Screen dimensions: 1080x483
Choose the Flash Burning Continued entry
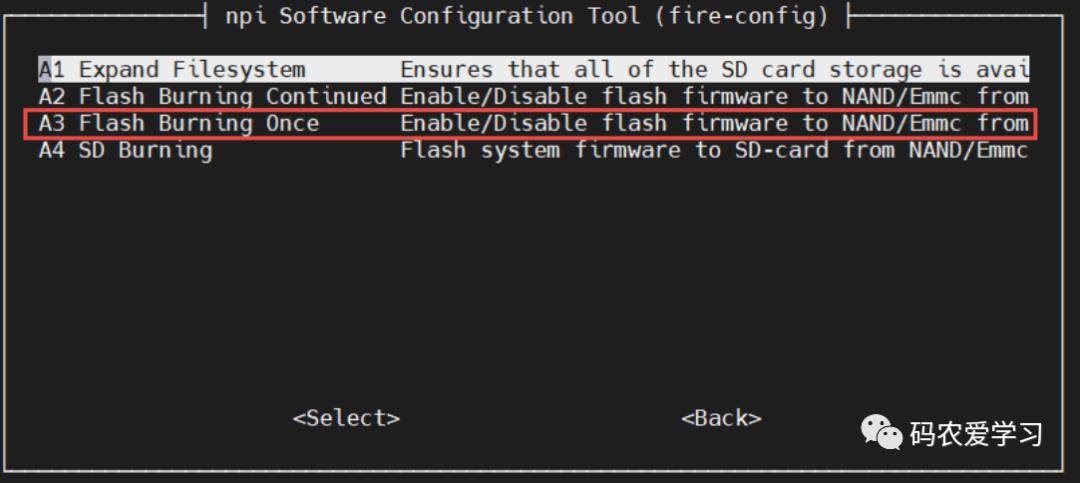point(534,96)
